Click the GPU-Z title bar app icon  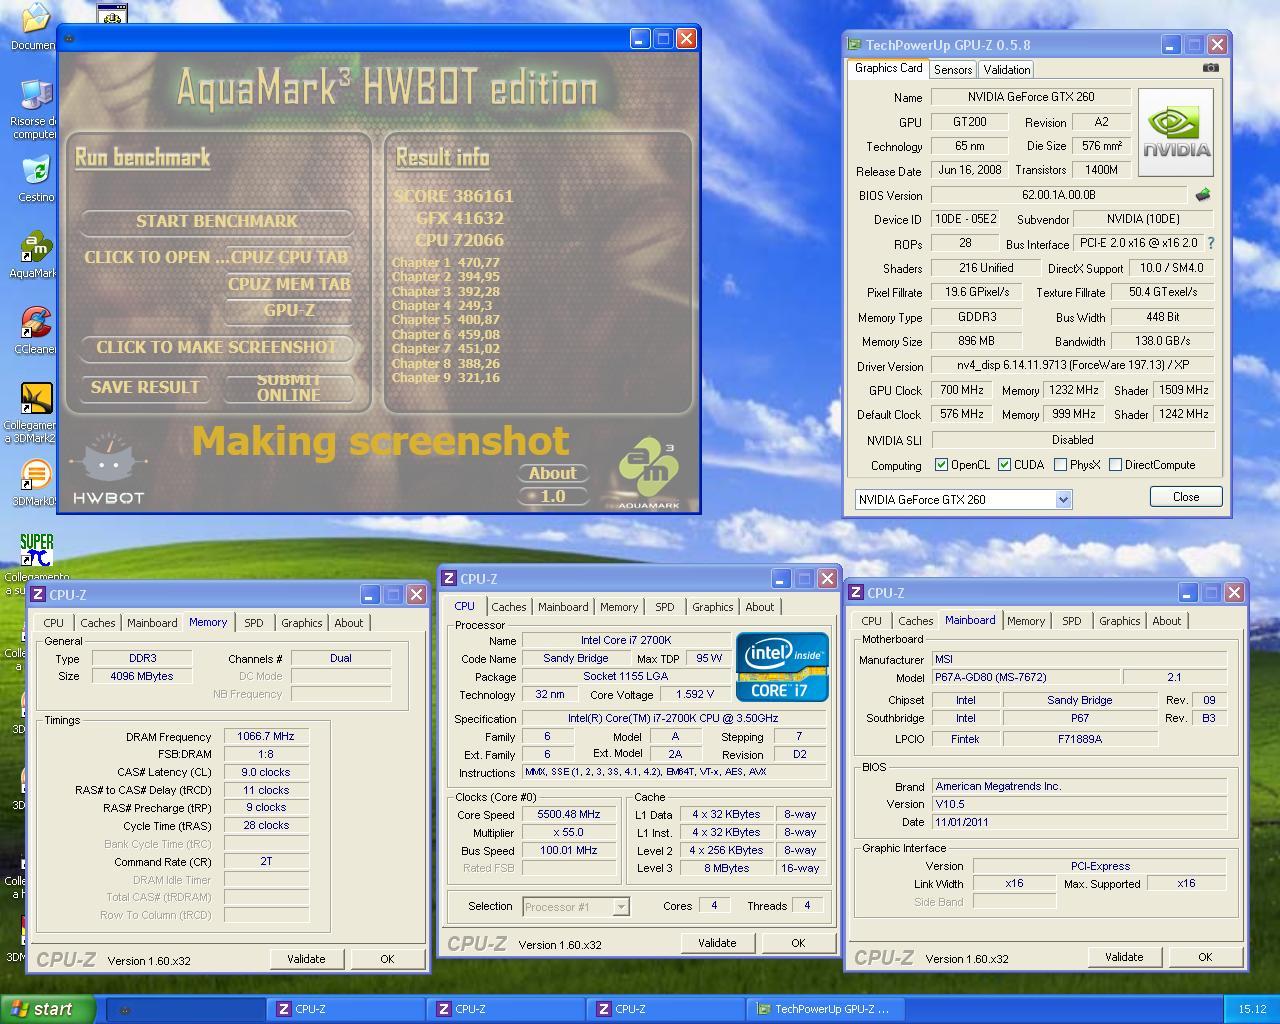coord(854,45)
